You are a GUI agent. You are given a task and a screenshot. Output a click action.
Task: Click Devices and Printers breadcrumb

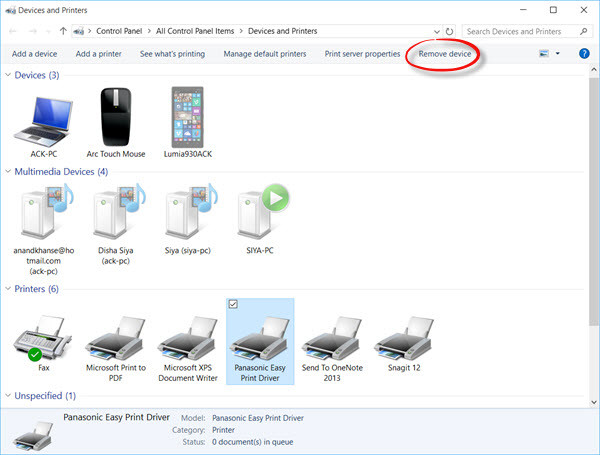pyautogui.click(x=282, y=31)
